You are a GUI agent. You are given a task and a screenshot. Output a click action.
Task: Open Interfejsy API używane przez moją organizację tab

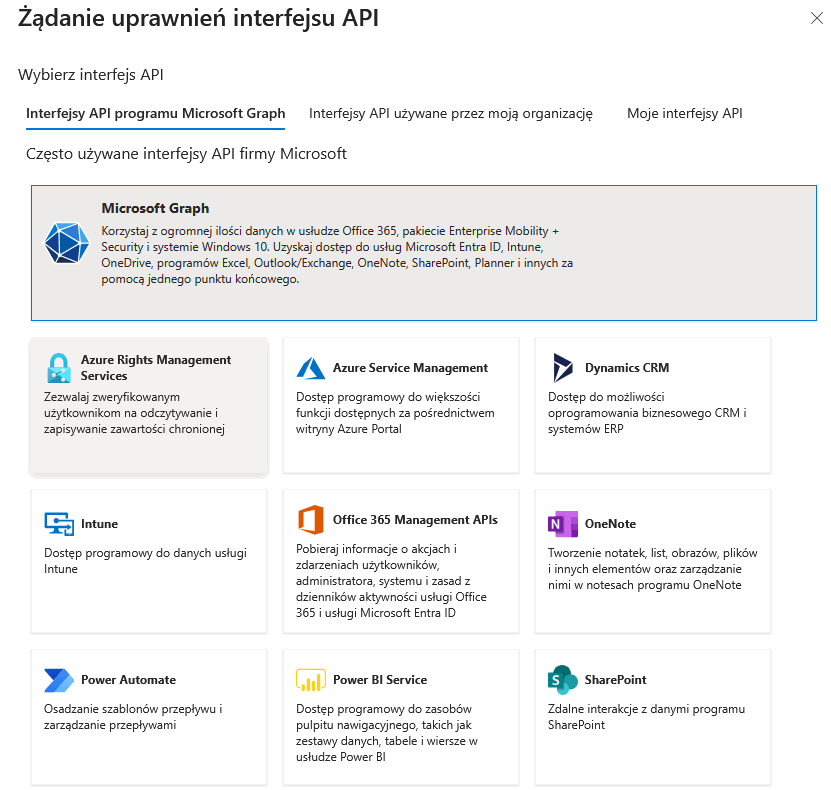coord(451,114)
